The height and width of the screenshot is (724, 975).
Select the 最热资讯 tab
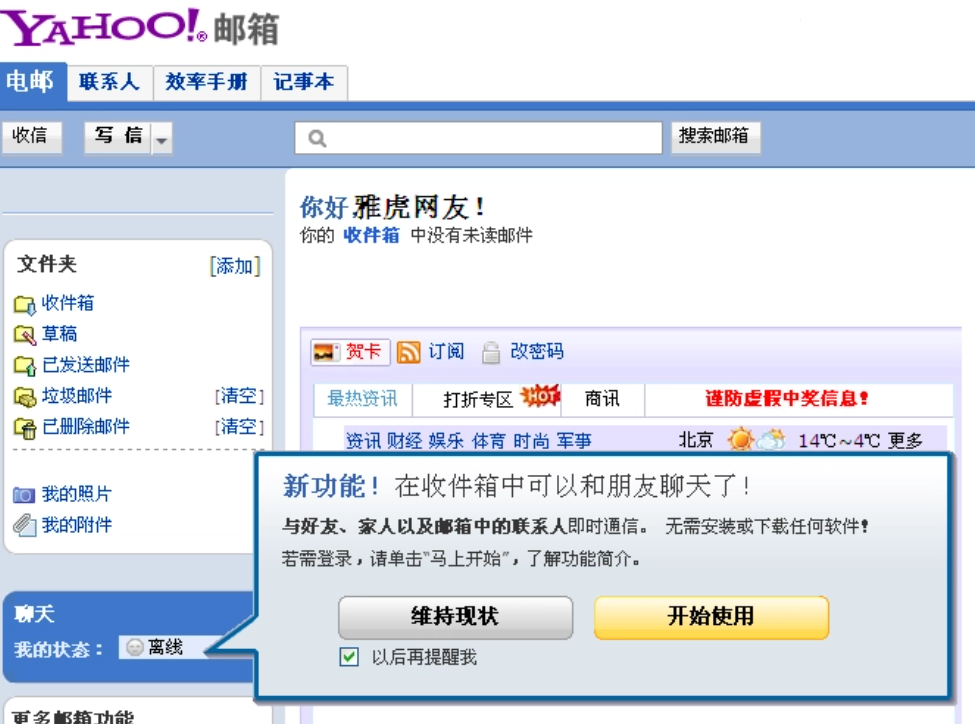coord(363,399)
